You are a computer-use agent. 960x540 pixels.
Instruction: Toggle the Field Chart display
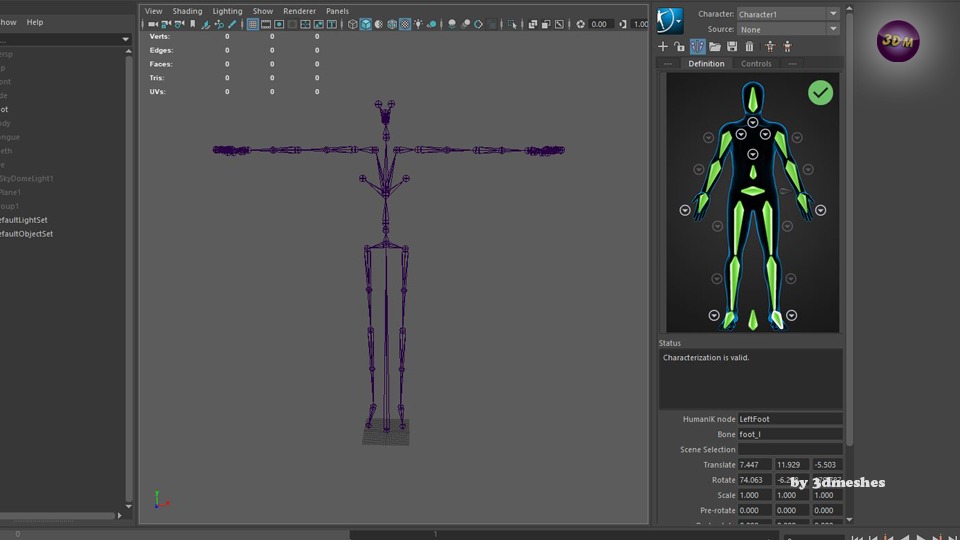(306, 24)
